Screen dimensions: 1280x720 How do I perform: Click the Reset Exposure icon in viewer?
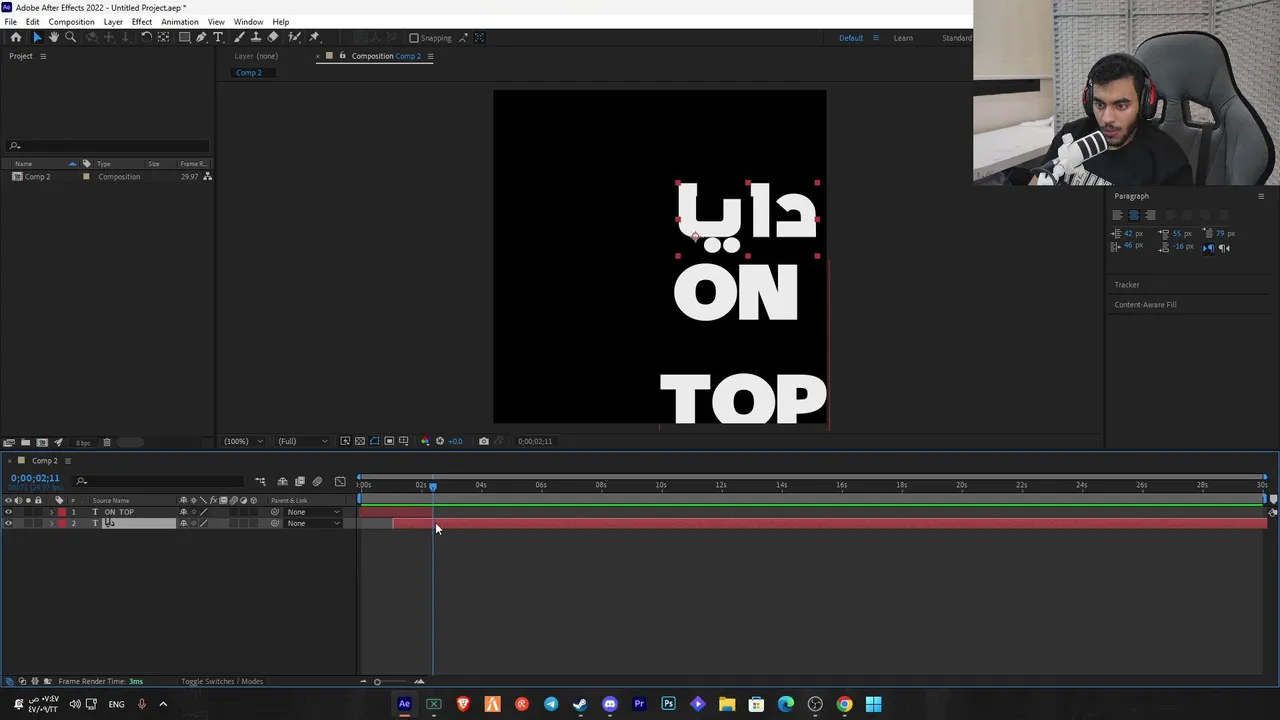[439, 441]
